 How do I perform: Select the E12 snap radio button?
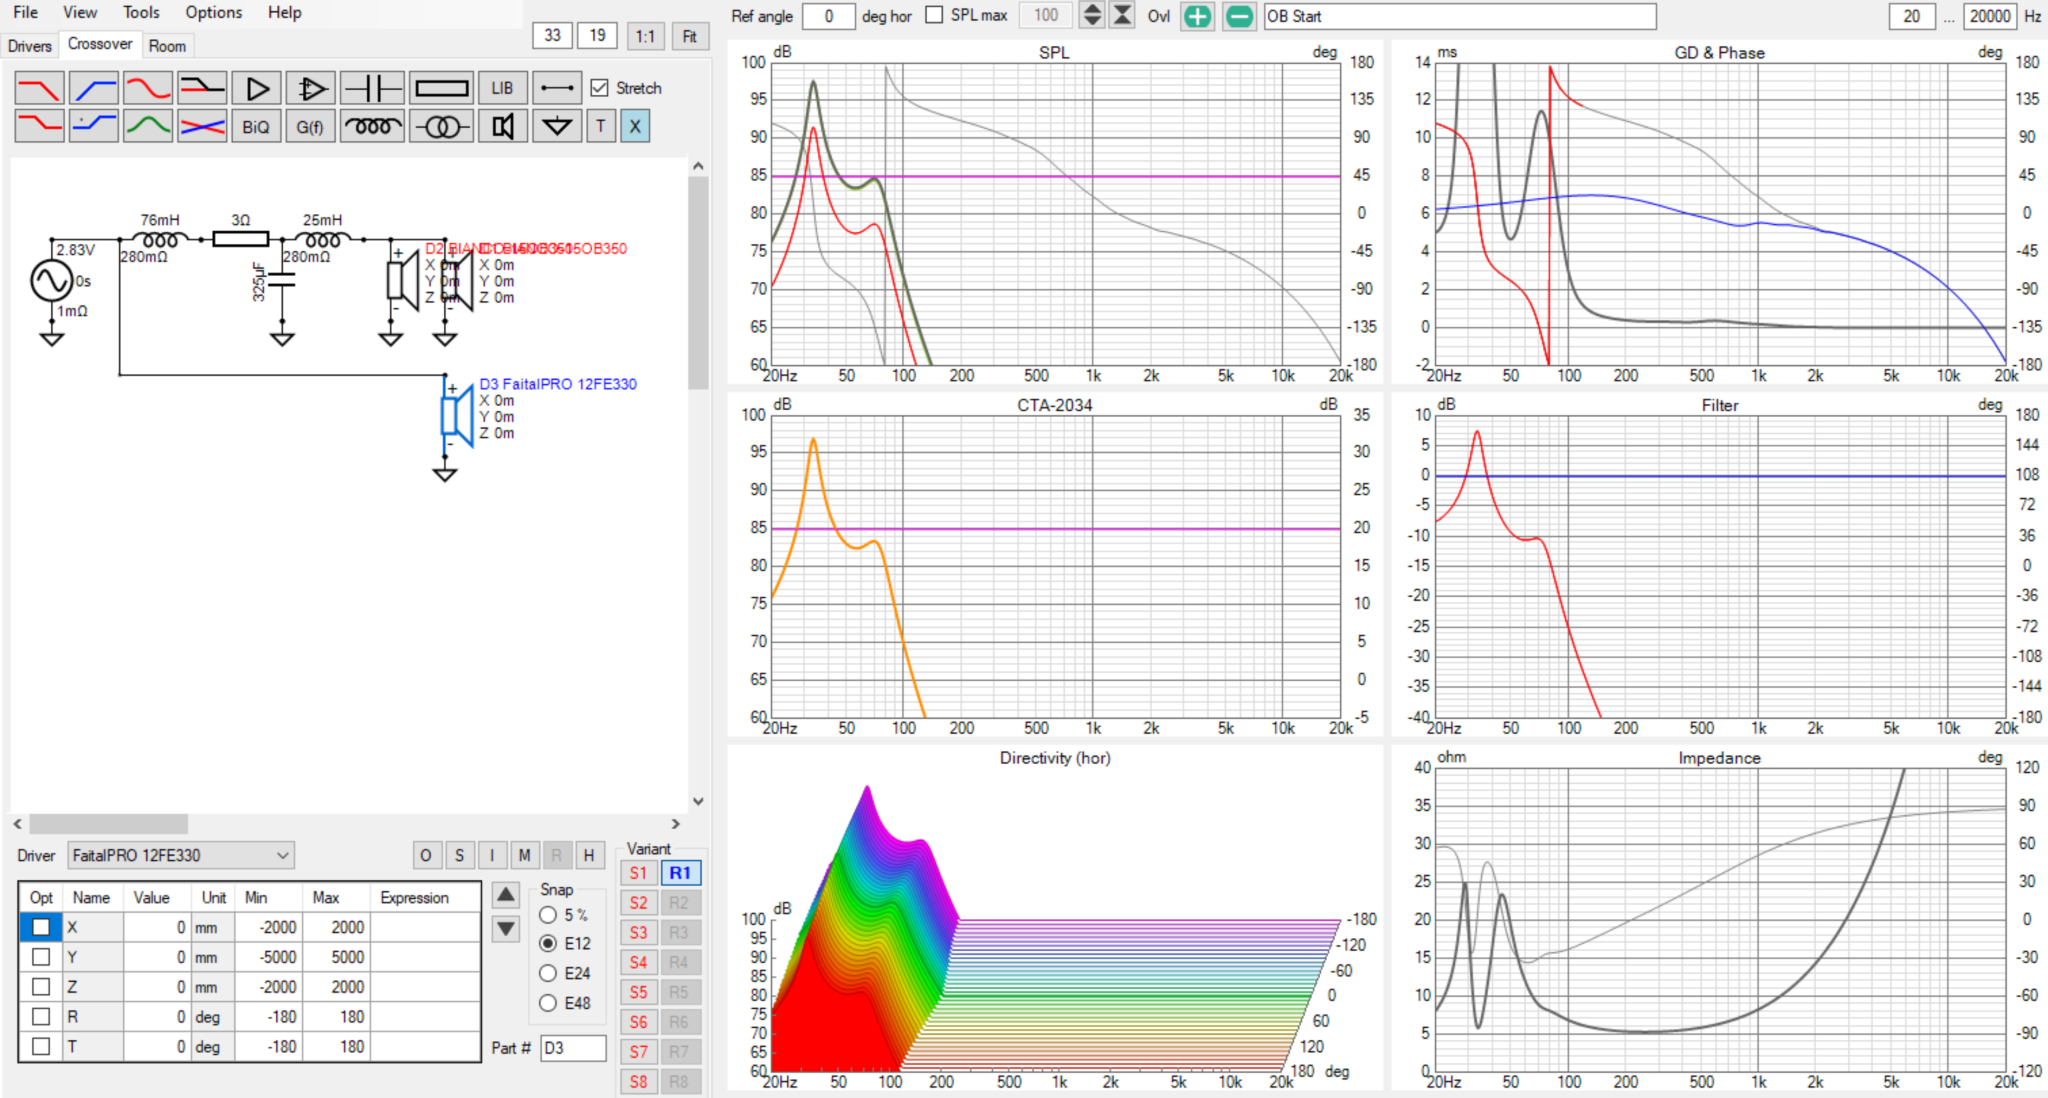[x=548, y=943]
